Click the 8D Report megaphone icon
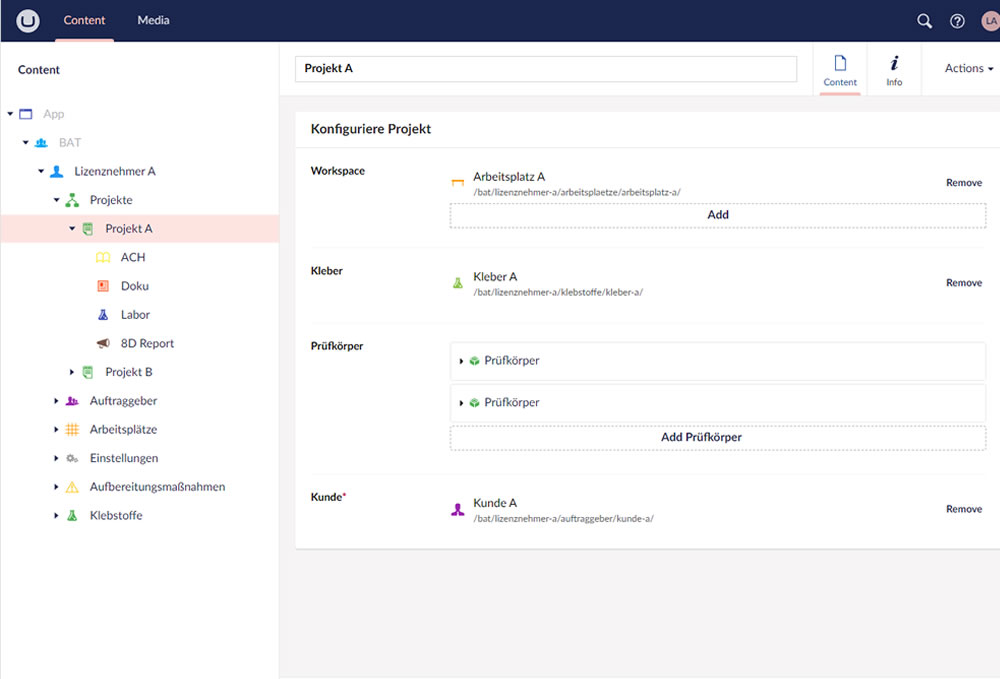1000x679 pixels. tap(102, 344)
